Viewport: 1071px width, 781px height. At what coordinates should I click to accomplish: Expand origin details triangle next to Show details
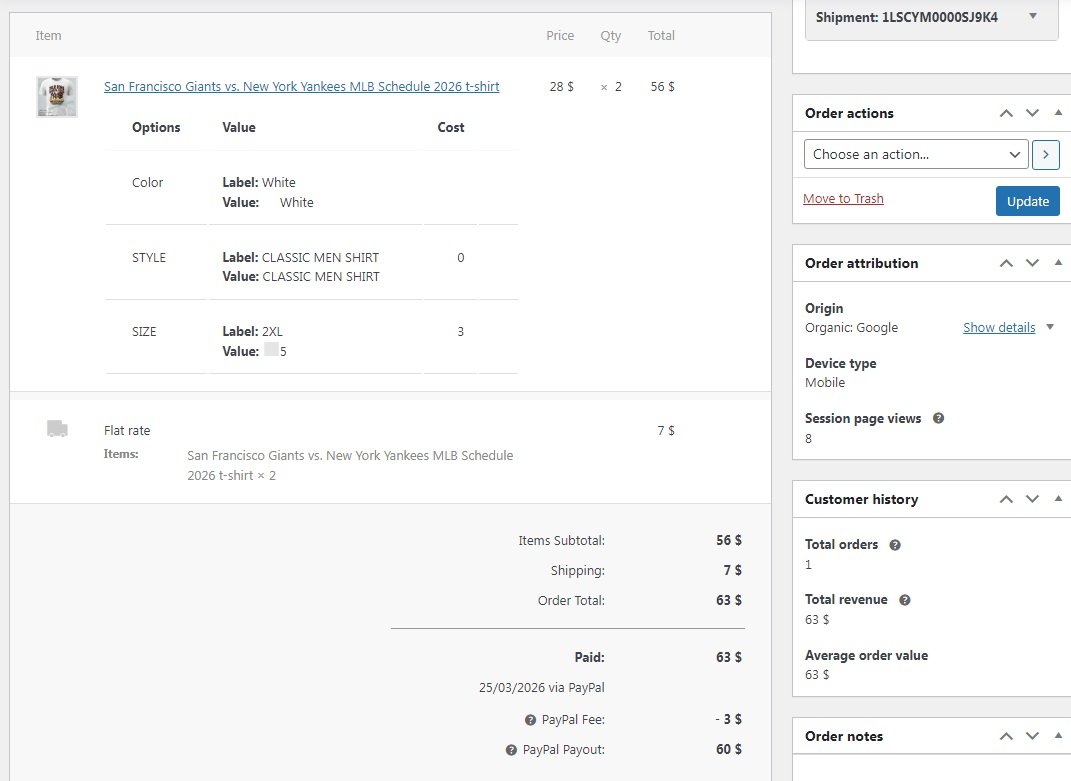pyautogui.click(x=1050, y=327)
